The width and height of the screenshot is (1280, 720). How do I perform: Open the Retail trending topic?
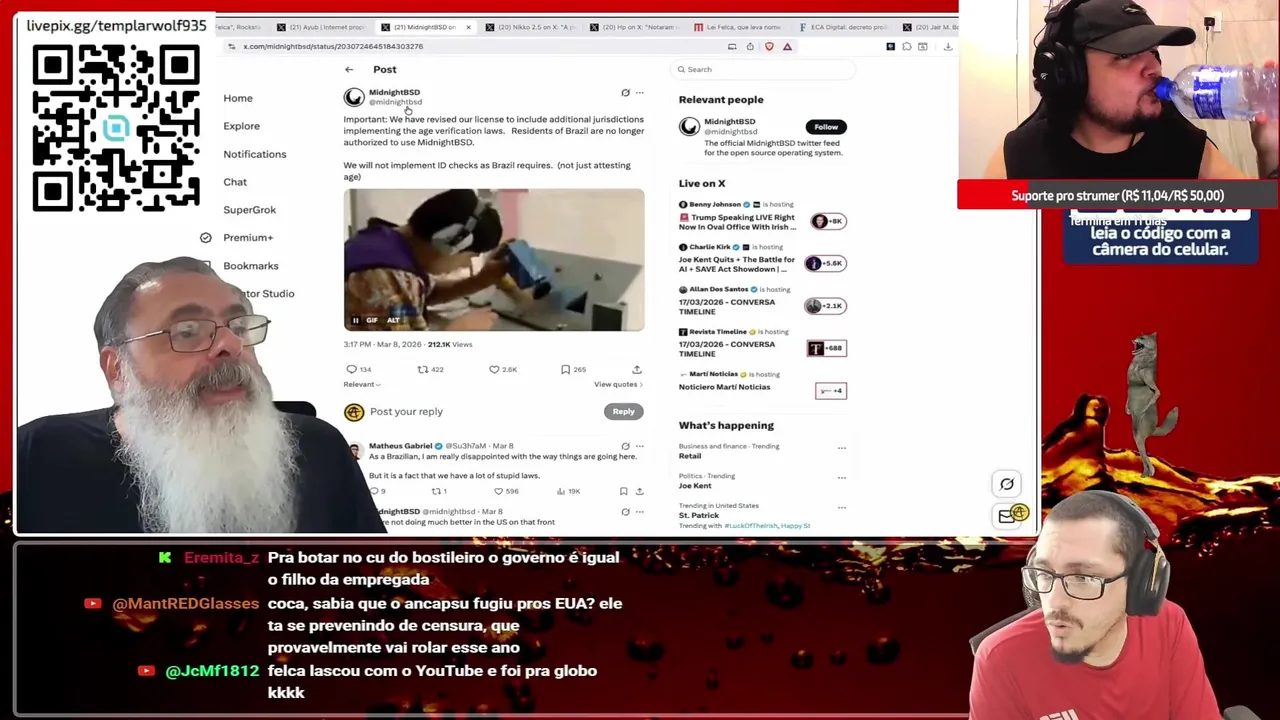pyautogui.click(x=690, y=456)
